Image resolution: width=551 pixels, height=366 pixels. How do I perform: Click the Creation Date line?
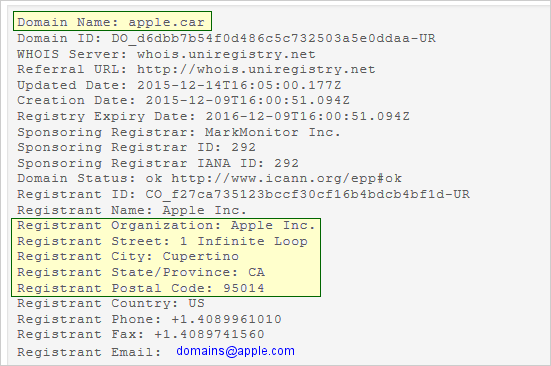pos(183,101)
